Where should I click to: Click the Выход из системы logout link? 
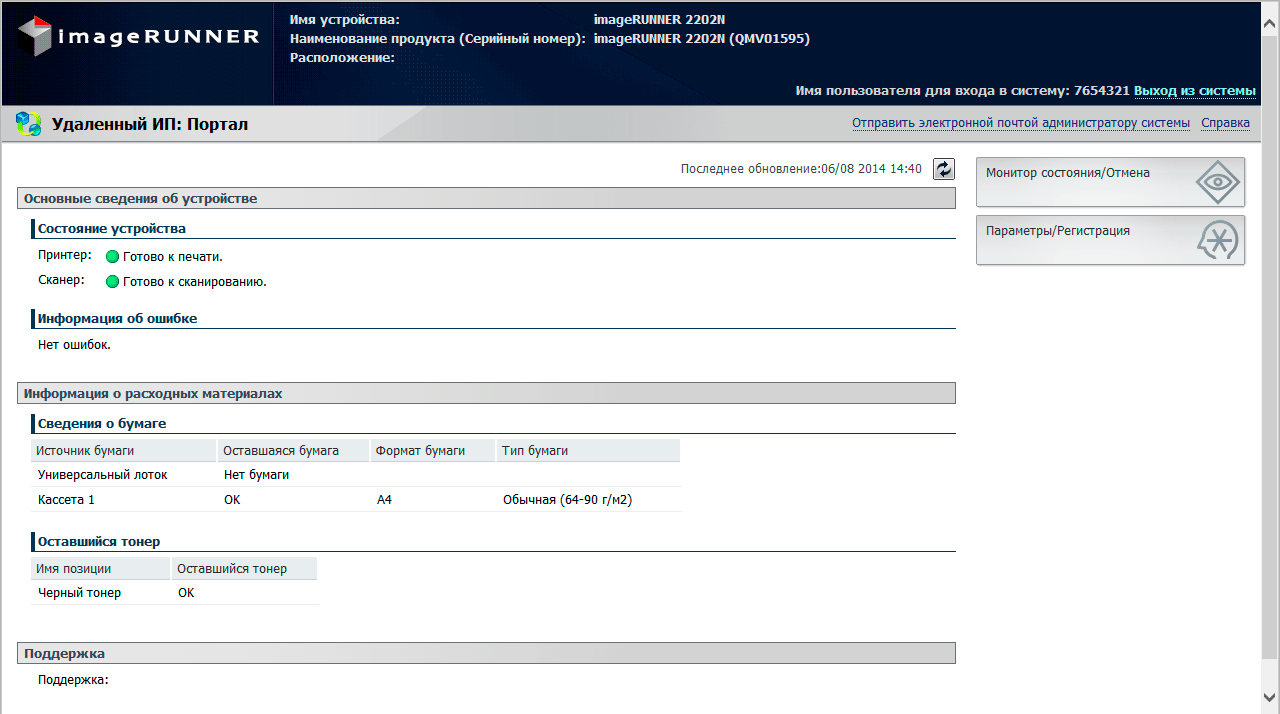(x=1195, y=91)
